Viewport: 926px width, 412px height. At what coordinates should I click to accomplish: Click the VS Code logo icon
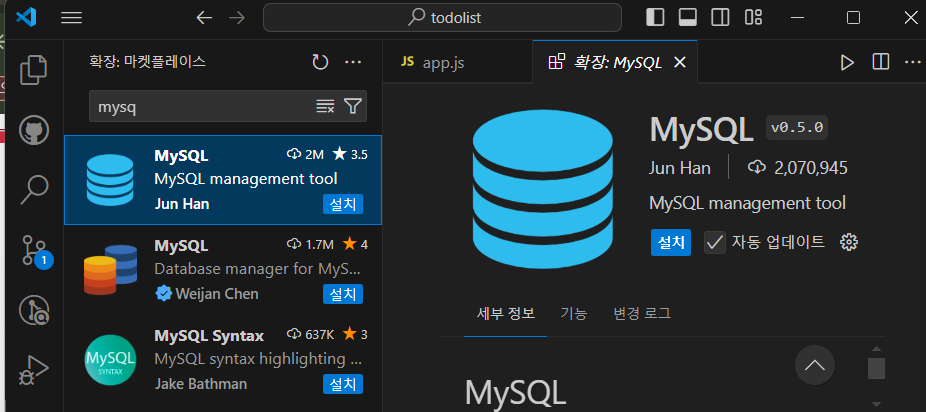(27, 18)
